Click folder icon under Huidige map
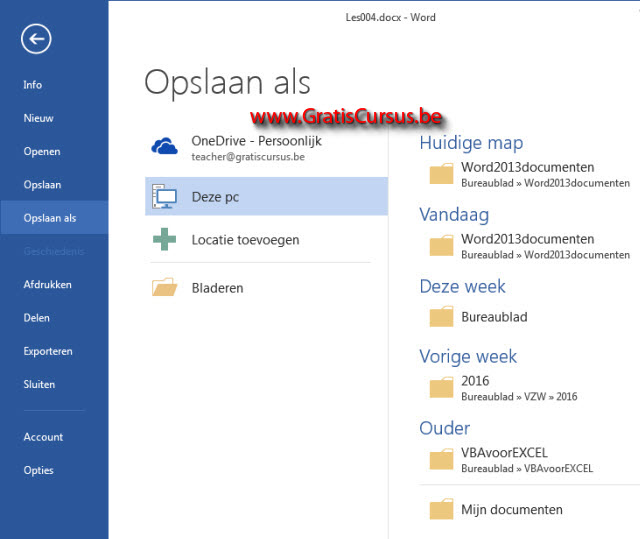Viewport: 640px width, 539px height. pos(441,174)
